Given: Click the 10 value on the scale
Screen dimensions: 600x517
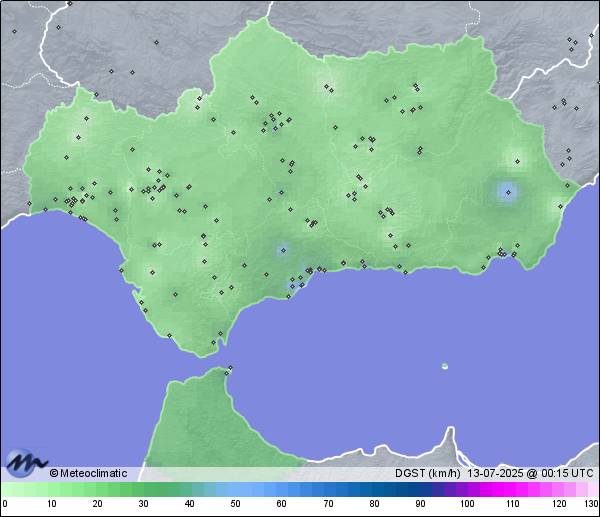Looking at the screenshot, I should pos(52,504).
